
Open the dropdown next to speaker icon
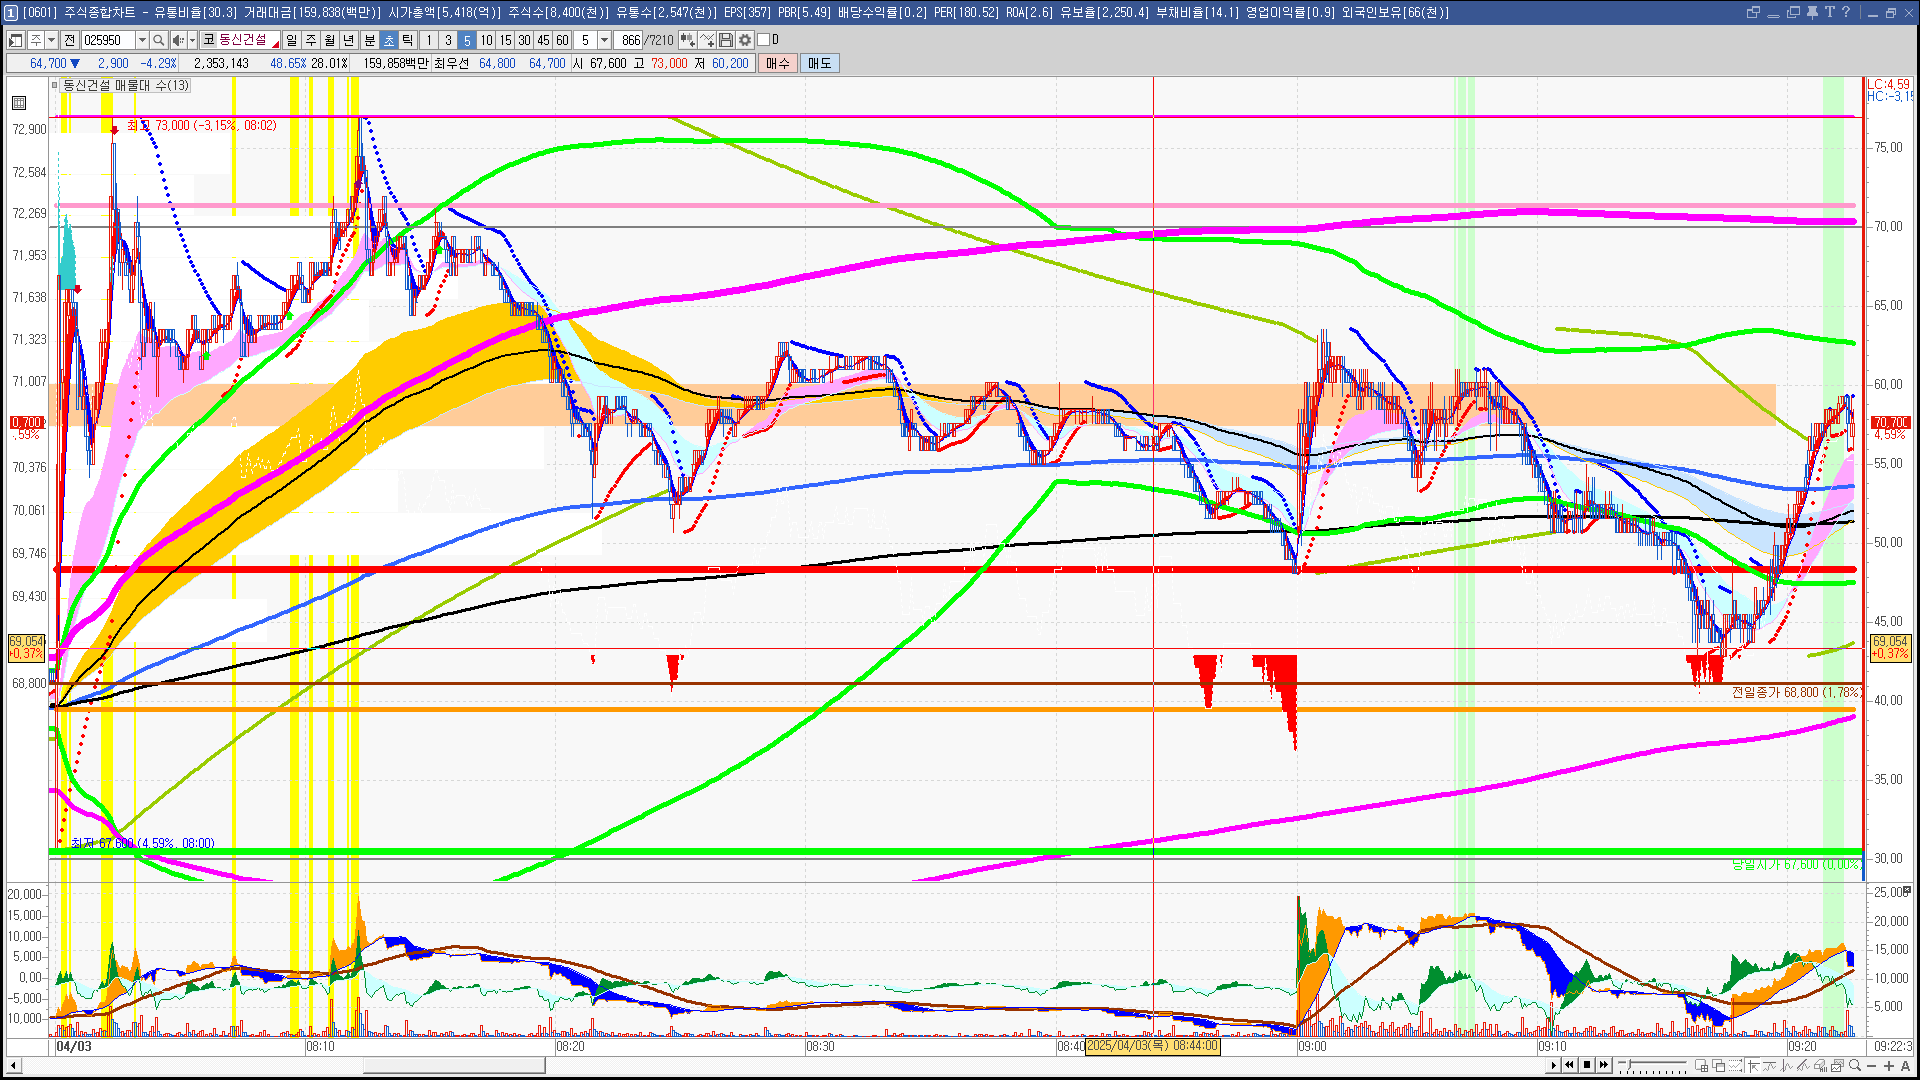(x=192, y=40)
